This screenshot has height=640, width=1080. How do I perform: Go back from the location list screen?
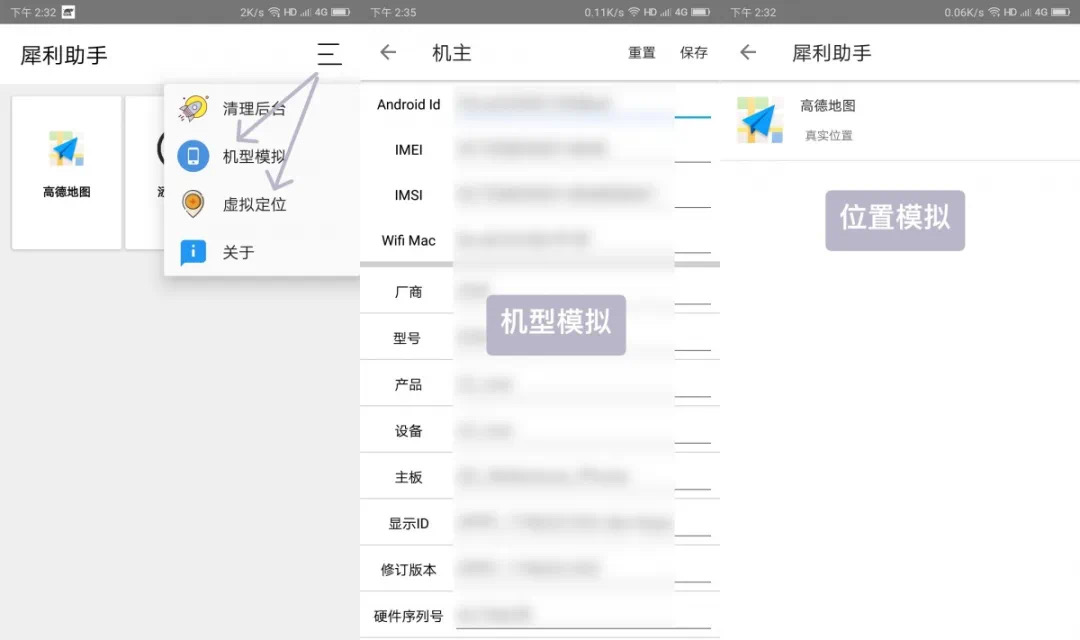748,53
